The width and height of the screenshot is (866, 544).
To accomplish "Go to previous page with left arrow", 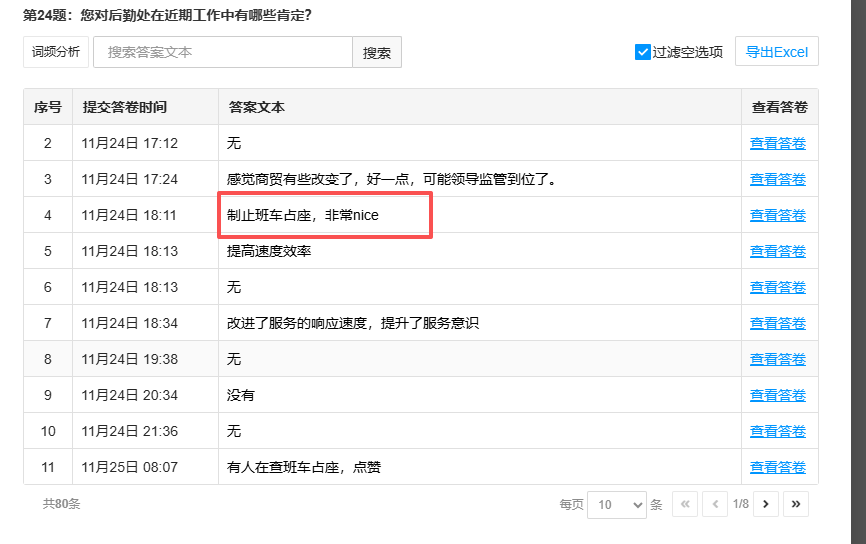I will click(715, 504).
